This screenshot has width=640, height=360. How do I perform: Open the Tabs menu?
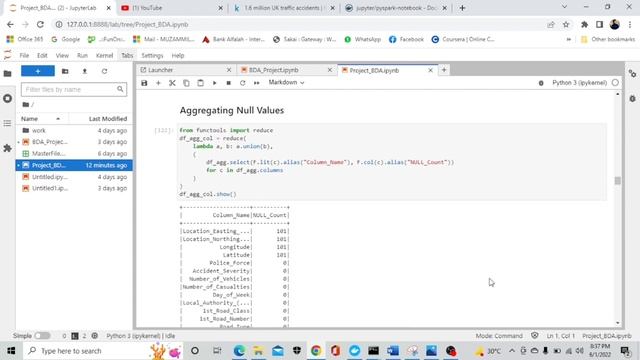point(127,56)
